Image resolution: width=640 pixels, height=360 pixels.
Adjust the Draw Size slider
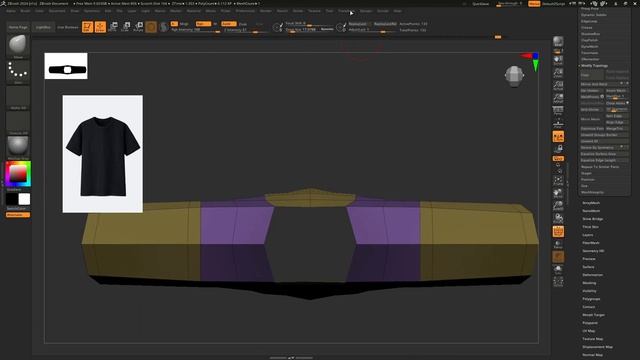click(309, 29)
